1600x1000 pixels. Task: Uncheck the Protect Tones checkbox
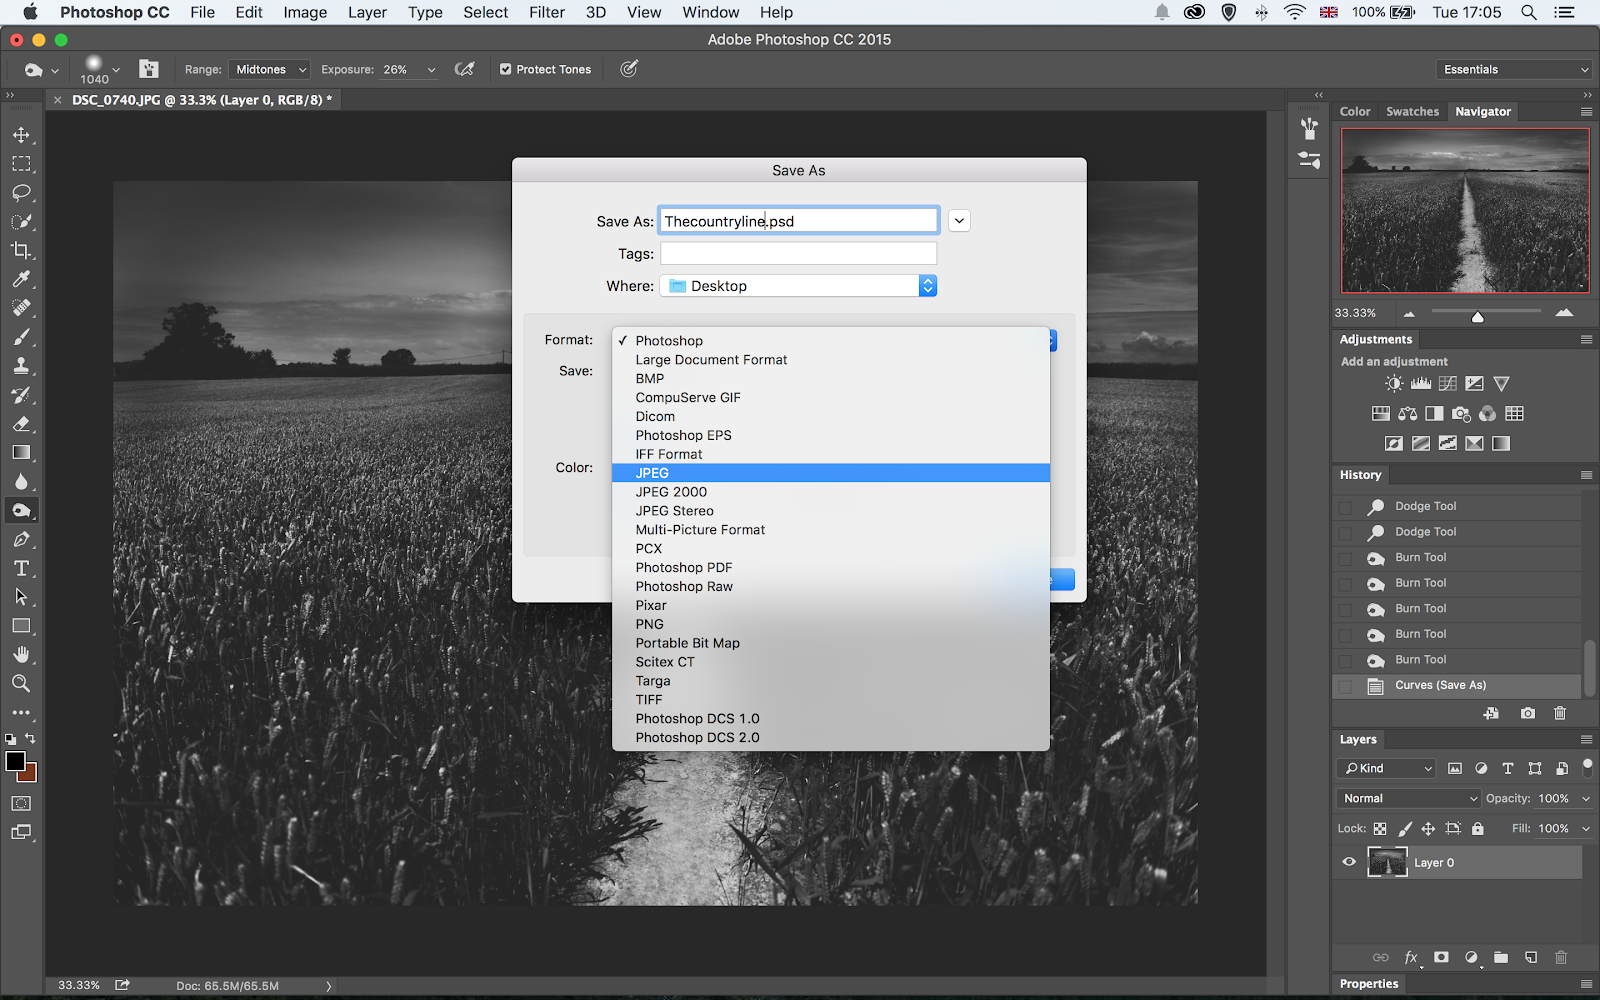point(505,69)
